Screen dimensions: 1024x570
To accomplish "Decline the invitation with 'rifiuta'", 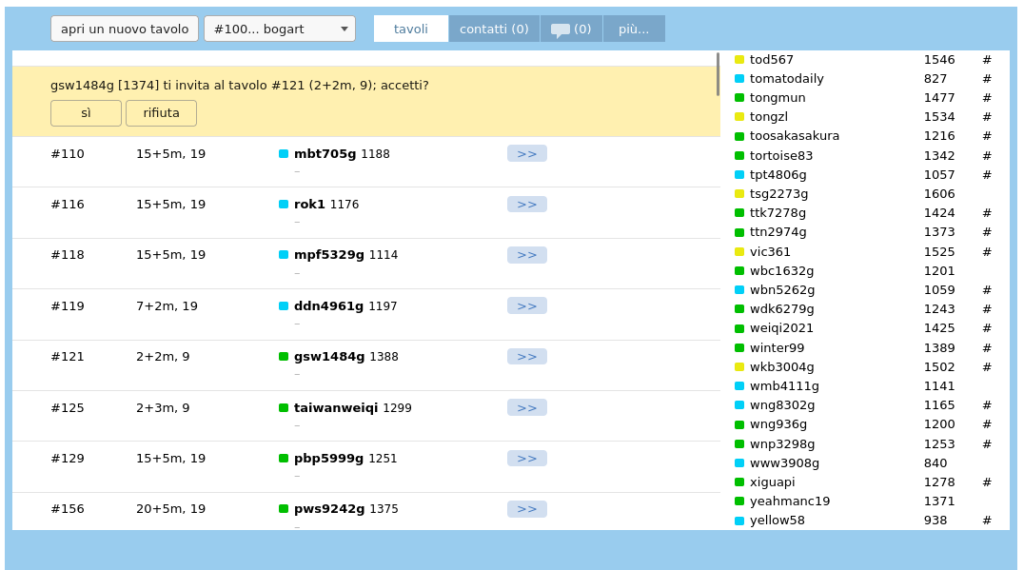I will [161, 113].
